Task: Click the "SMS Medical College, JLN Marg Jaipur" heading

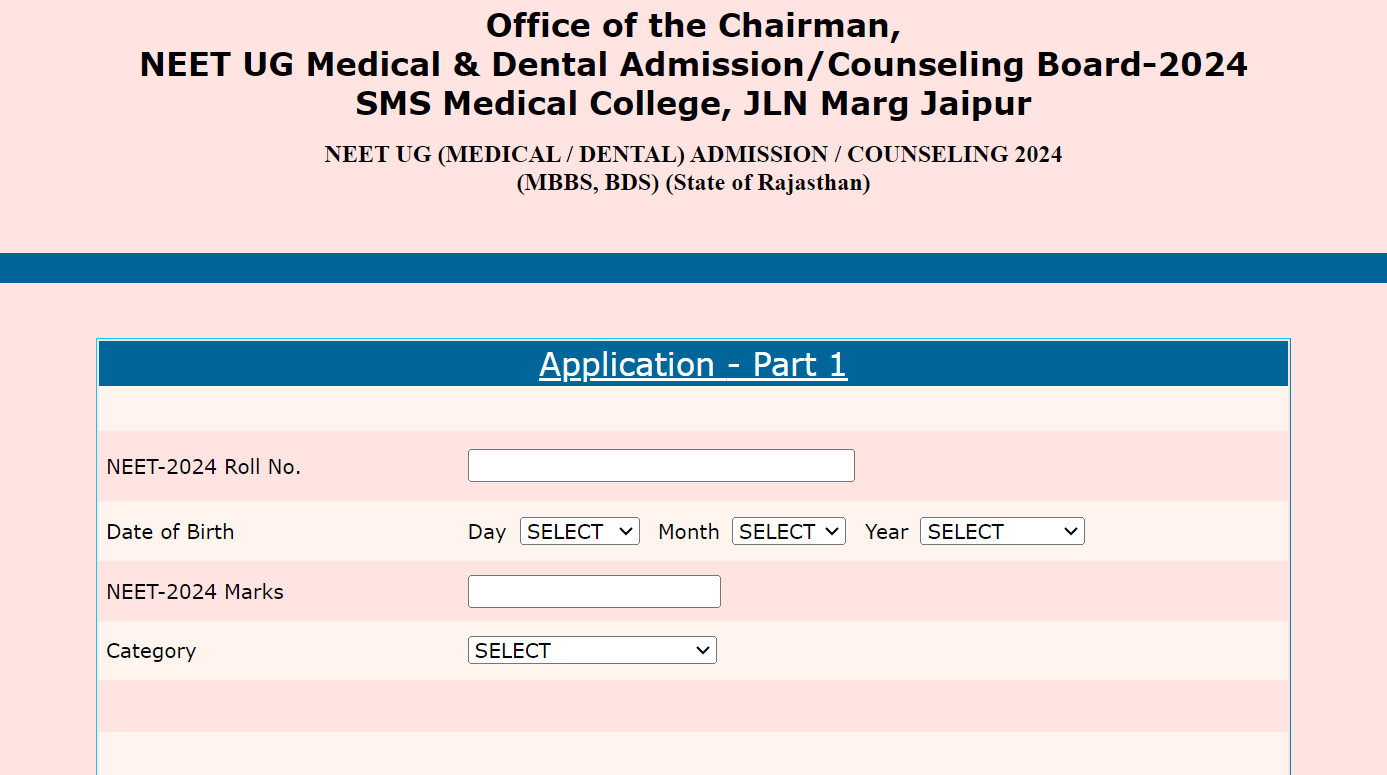Action: (693, 104)
